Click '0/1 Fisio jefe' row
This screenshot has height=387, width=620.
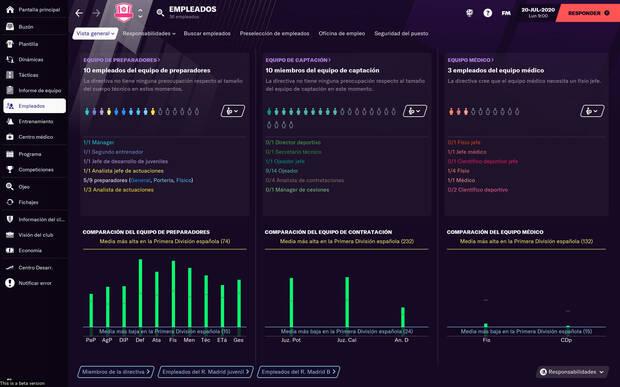click(x=464, y=142)
